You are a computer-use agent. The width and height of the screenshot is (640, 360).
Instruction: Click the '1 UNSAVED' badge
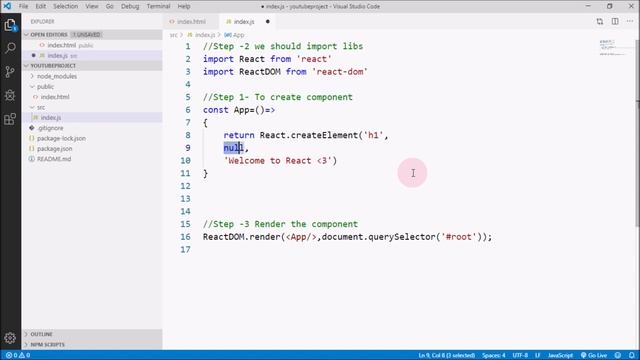coord(87,35)
